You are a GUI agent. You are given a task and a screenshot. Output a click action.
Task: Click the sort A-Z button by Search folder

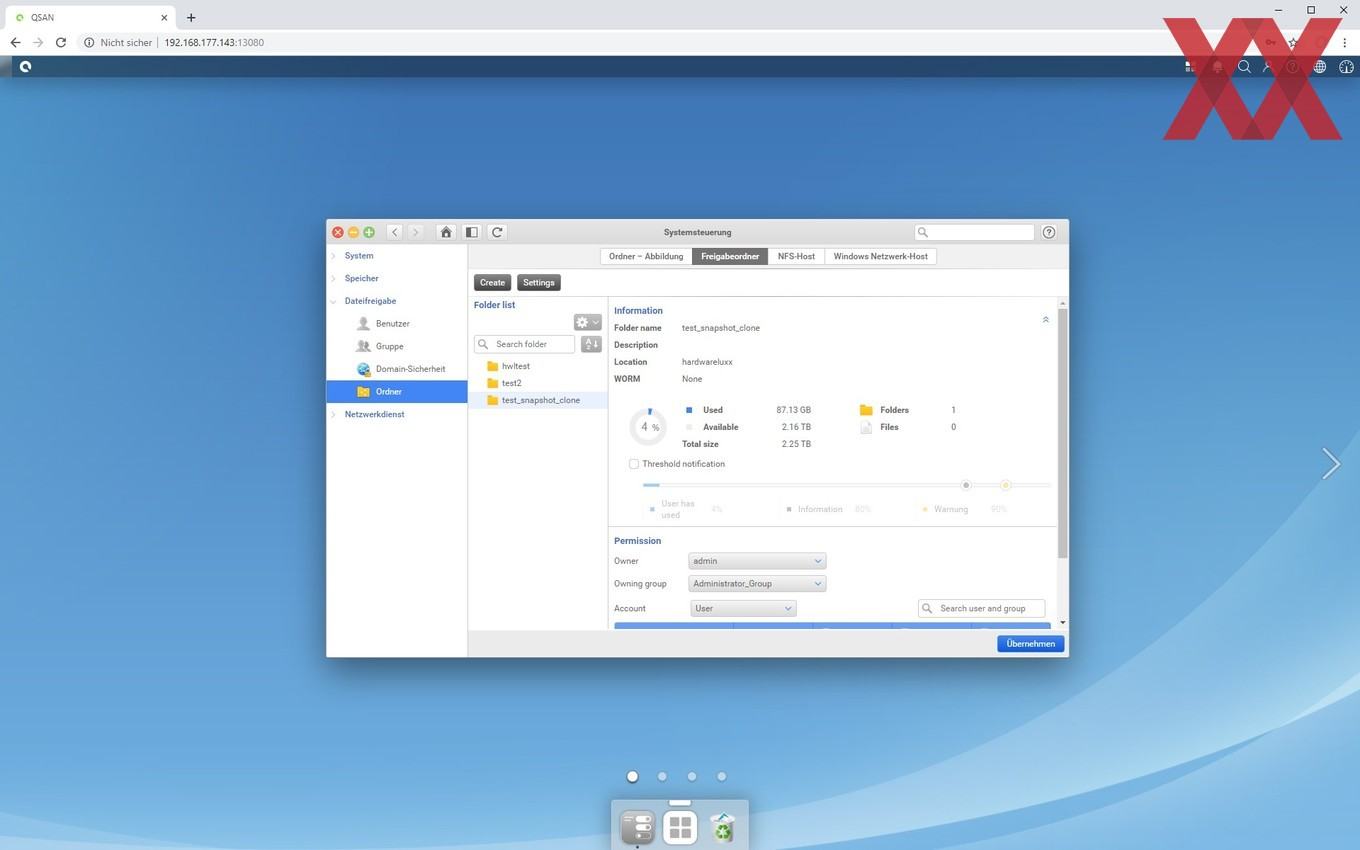coord(591,344)
